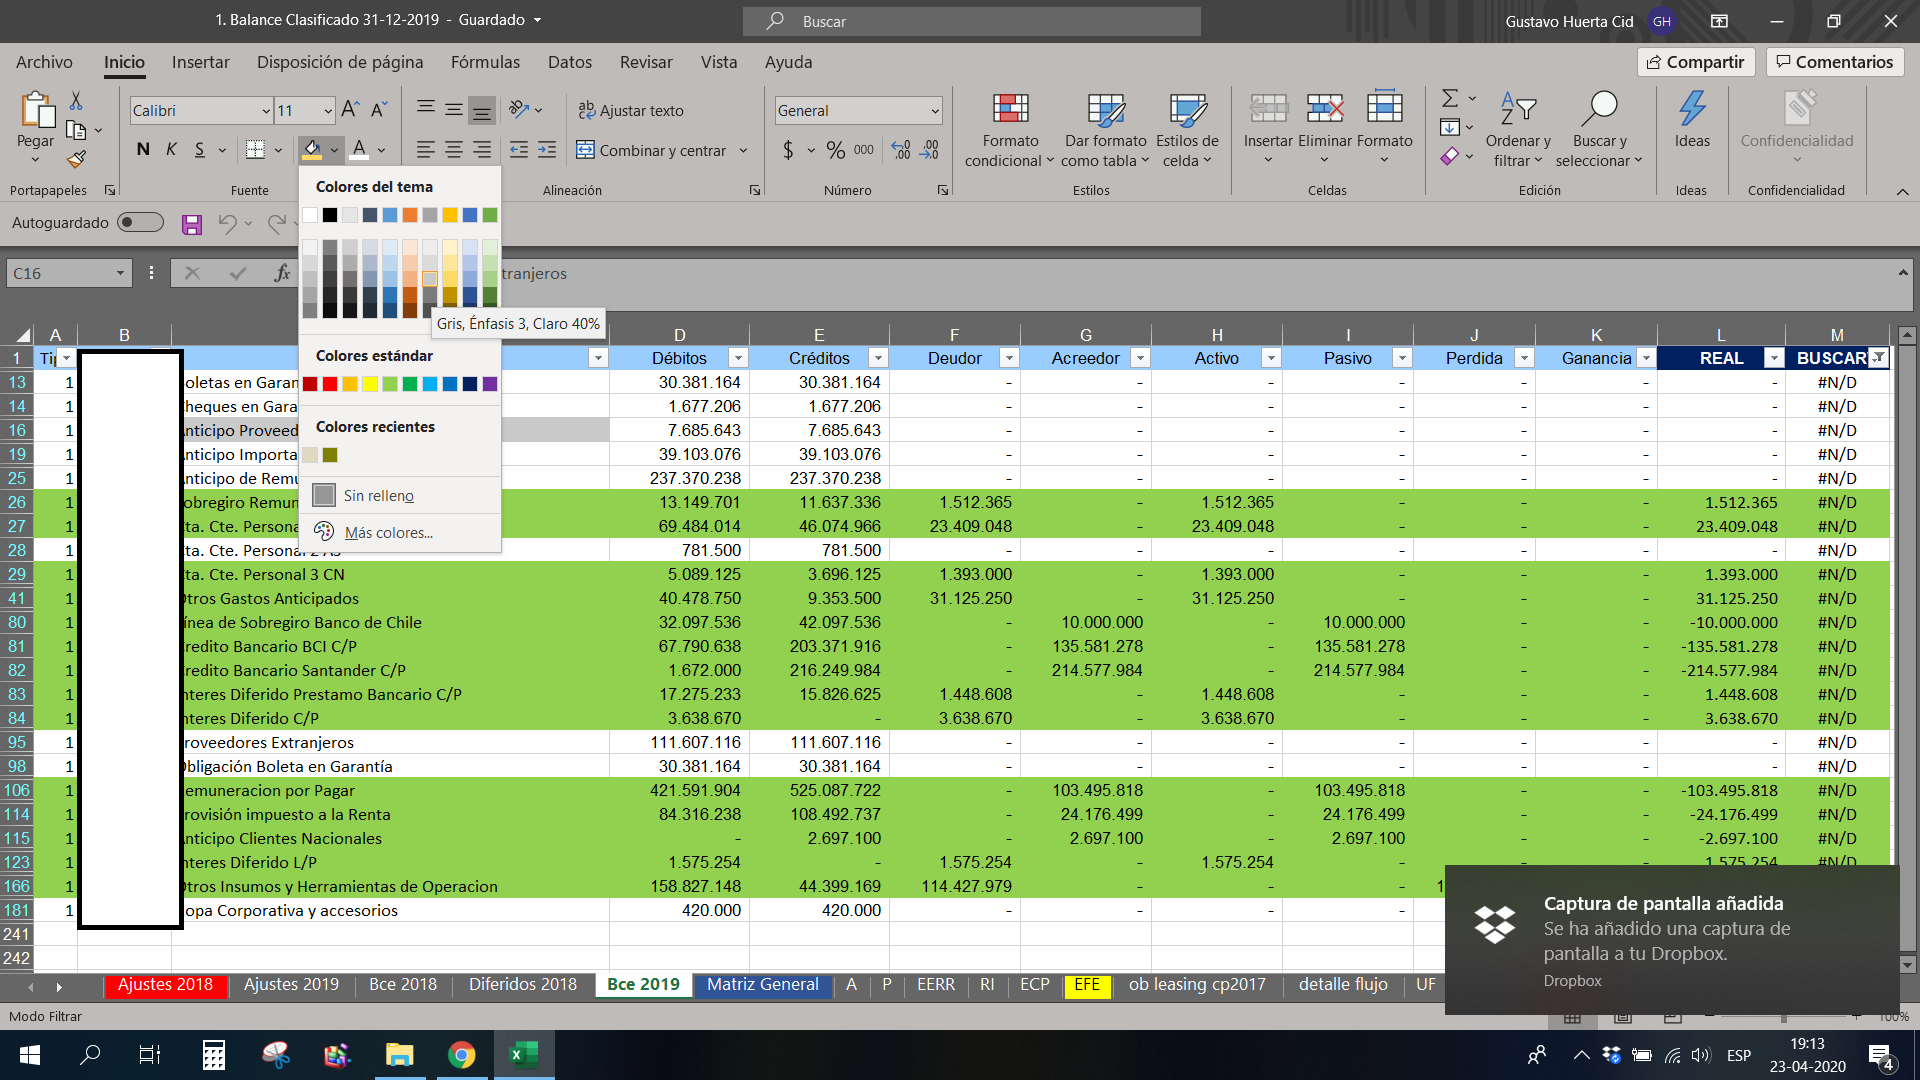
Task: Open the Débitos column filter dropdown
Action: 738,358
